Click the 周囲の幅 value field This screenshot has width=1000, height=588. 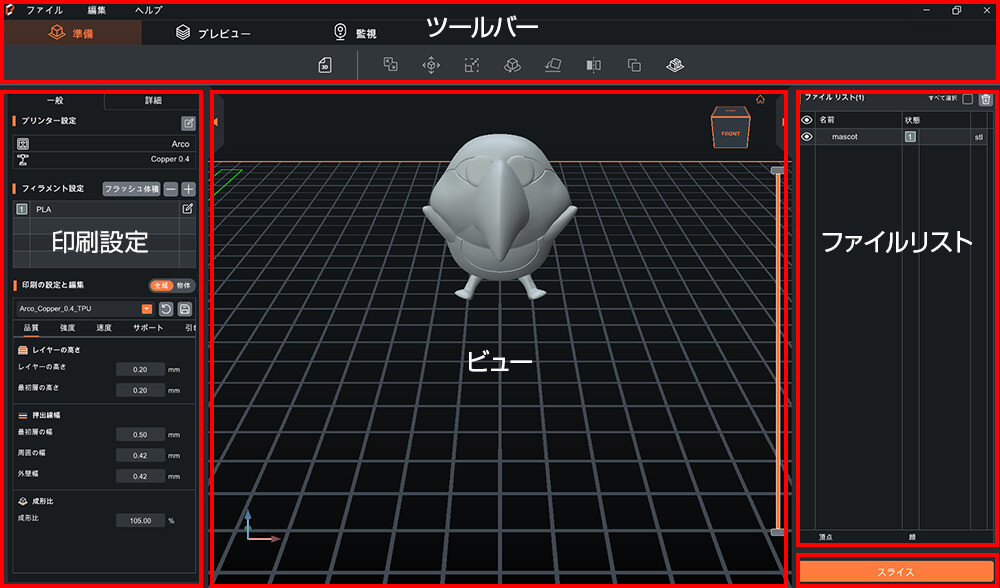tap(140, 455)
